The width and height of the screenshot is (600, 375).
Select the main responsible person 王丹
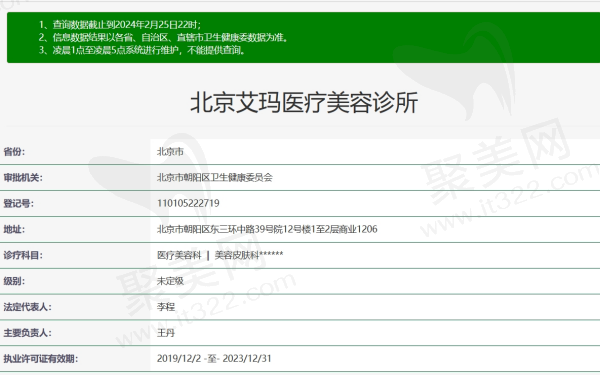coord(166,333)
